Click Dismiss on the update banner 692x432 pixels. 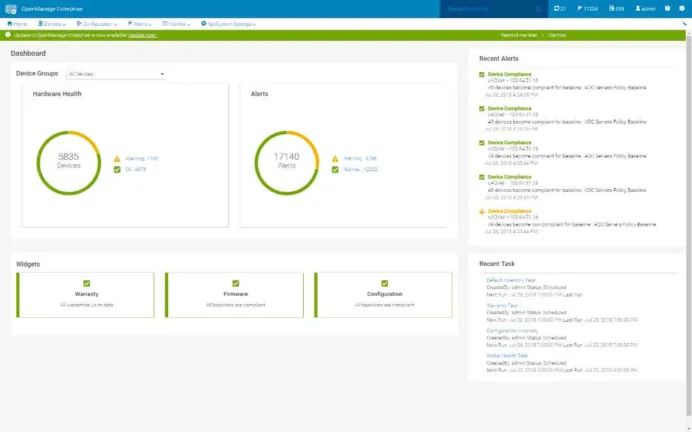557,35
